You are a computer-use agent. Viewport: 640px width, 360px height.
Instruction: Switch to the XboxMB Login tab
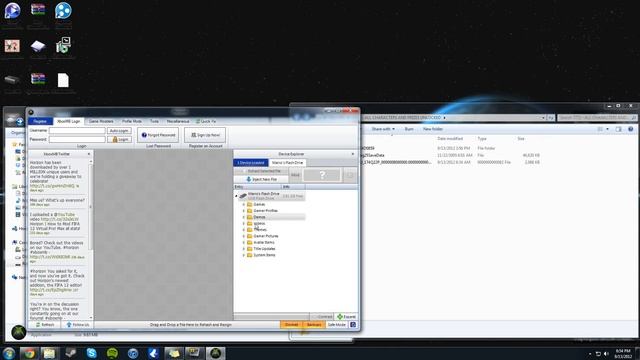click(x=69, y=121)
